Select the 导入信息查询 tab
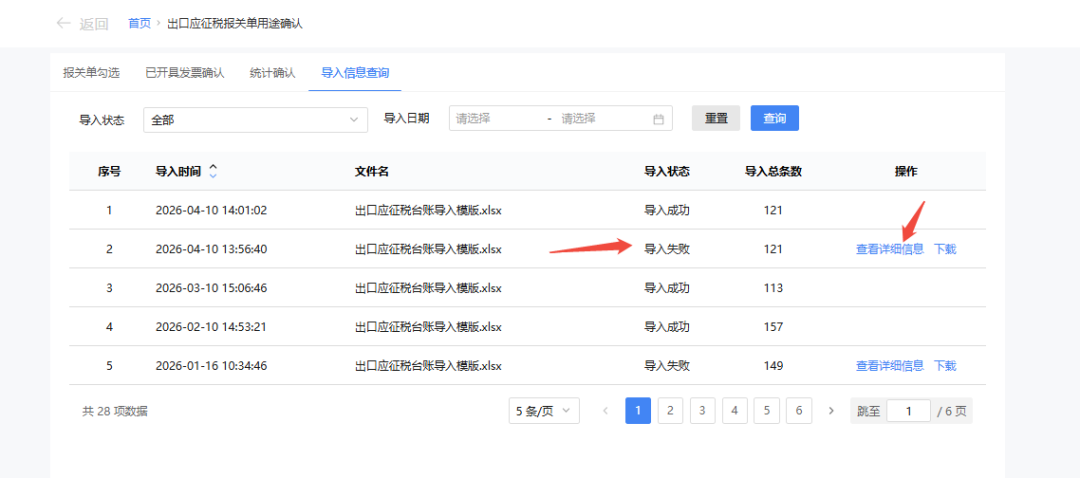 (355, 72)
